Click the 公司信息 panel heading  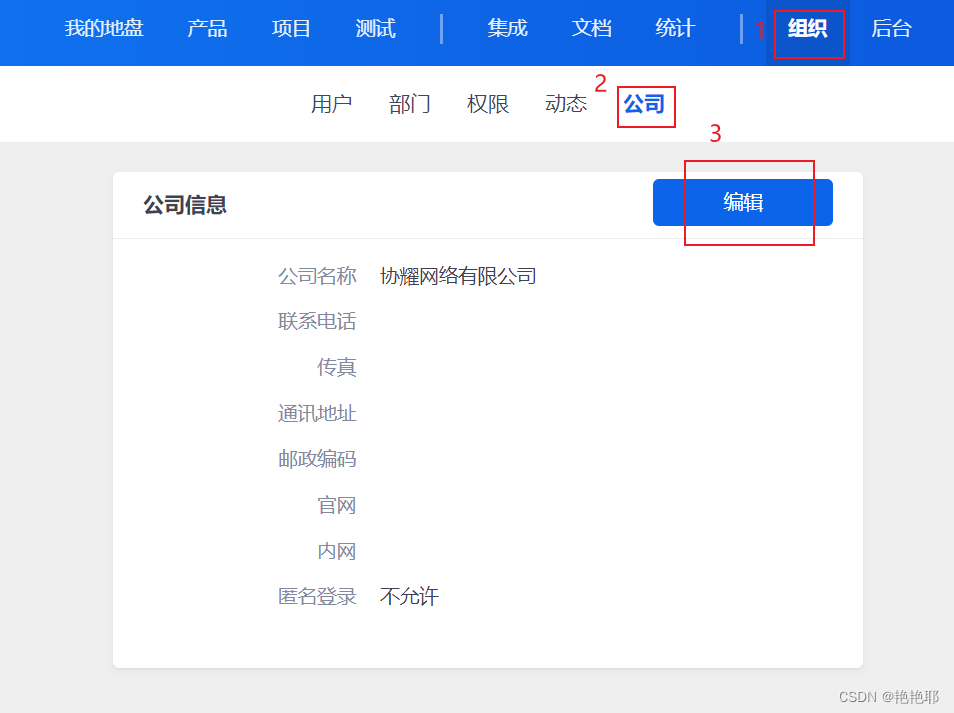[185, 205]
